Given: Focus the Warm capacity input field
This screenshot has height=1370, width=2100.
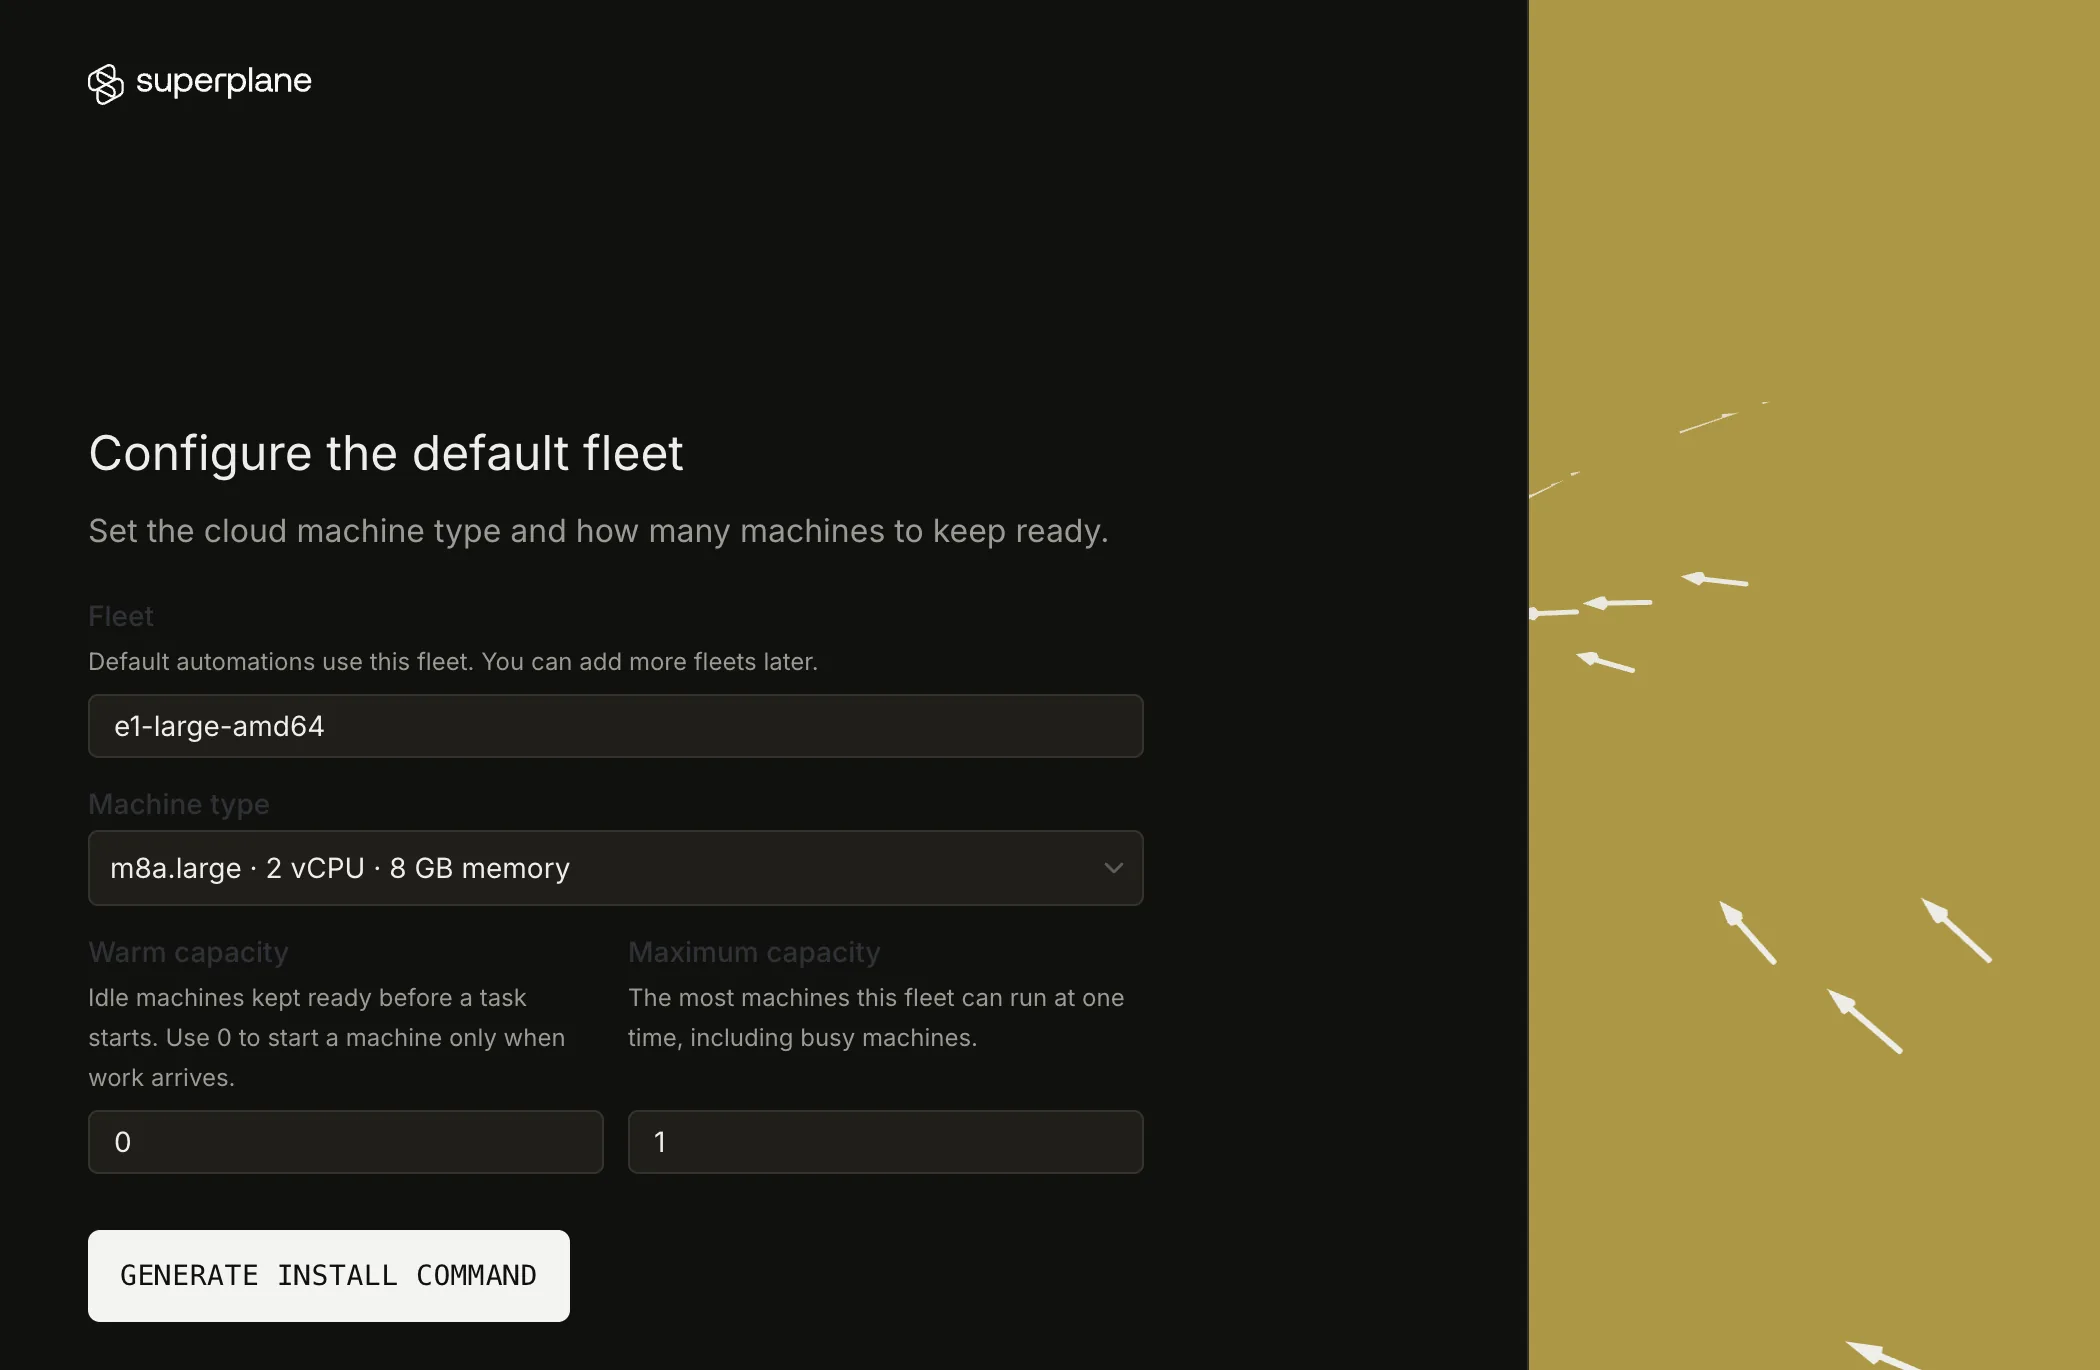Looking at the screenshot, I should coord(345,1142).
